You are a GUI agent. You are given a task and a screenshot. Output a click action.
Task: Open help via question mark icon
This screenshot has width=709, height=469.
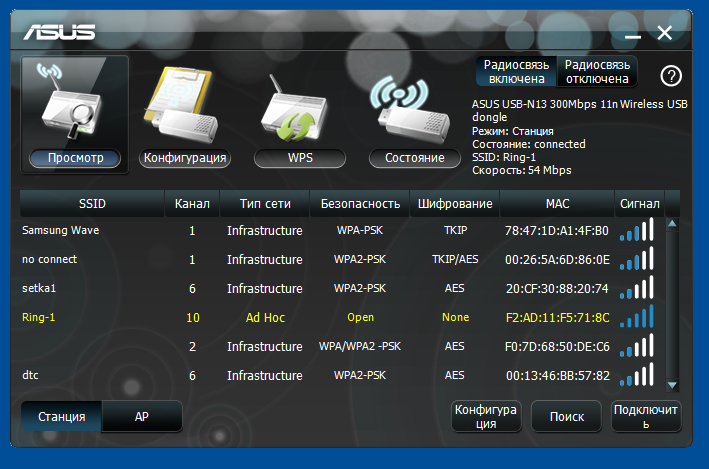tap(671, 76)
